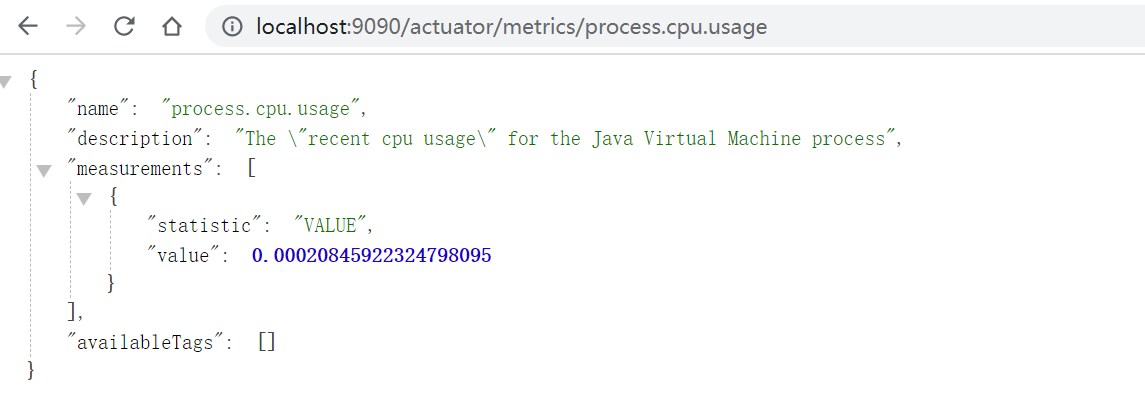This screenshot has height=395, width=1145.
Task: Go back to the previous page
Action: [28, 27]
